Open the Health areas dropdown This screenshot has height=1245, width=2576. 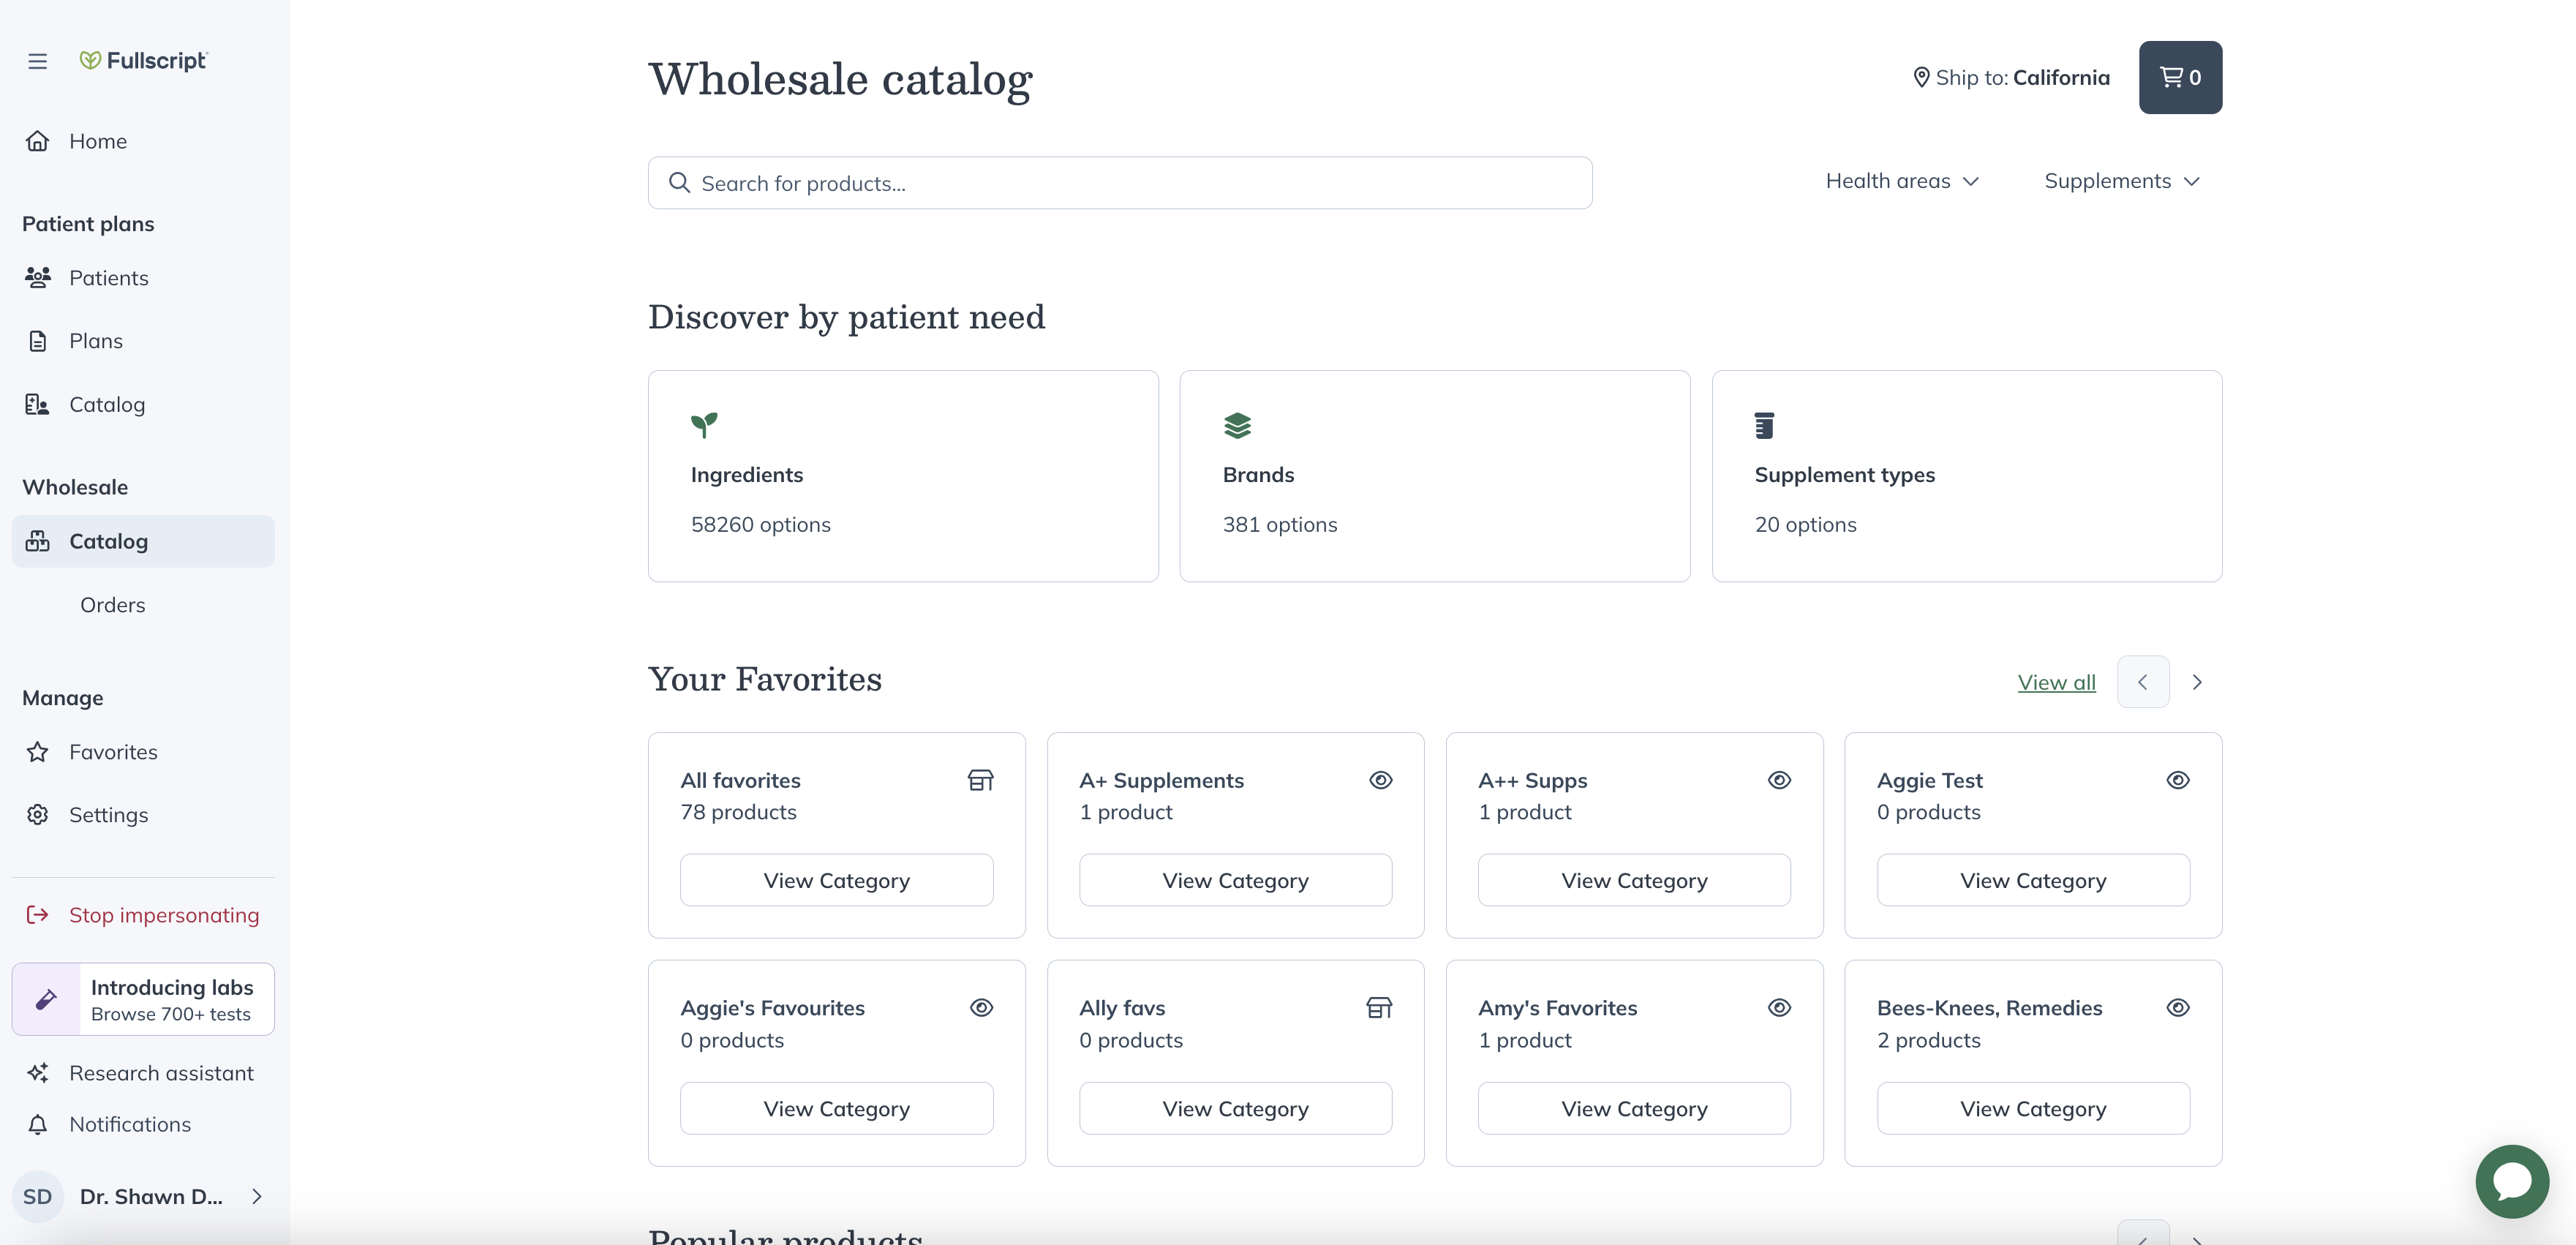1900,181
